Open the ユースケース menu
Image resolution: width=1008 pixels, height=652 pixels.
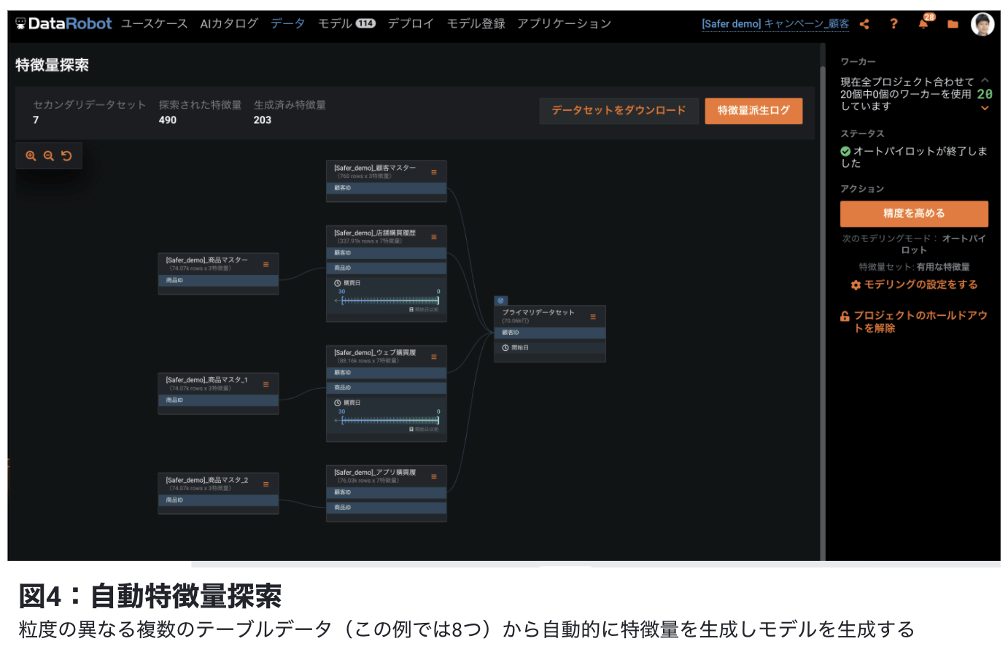[154, 24]
